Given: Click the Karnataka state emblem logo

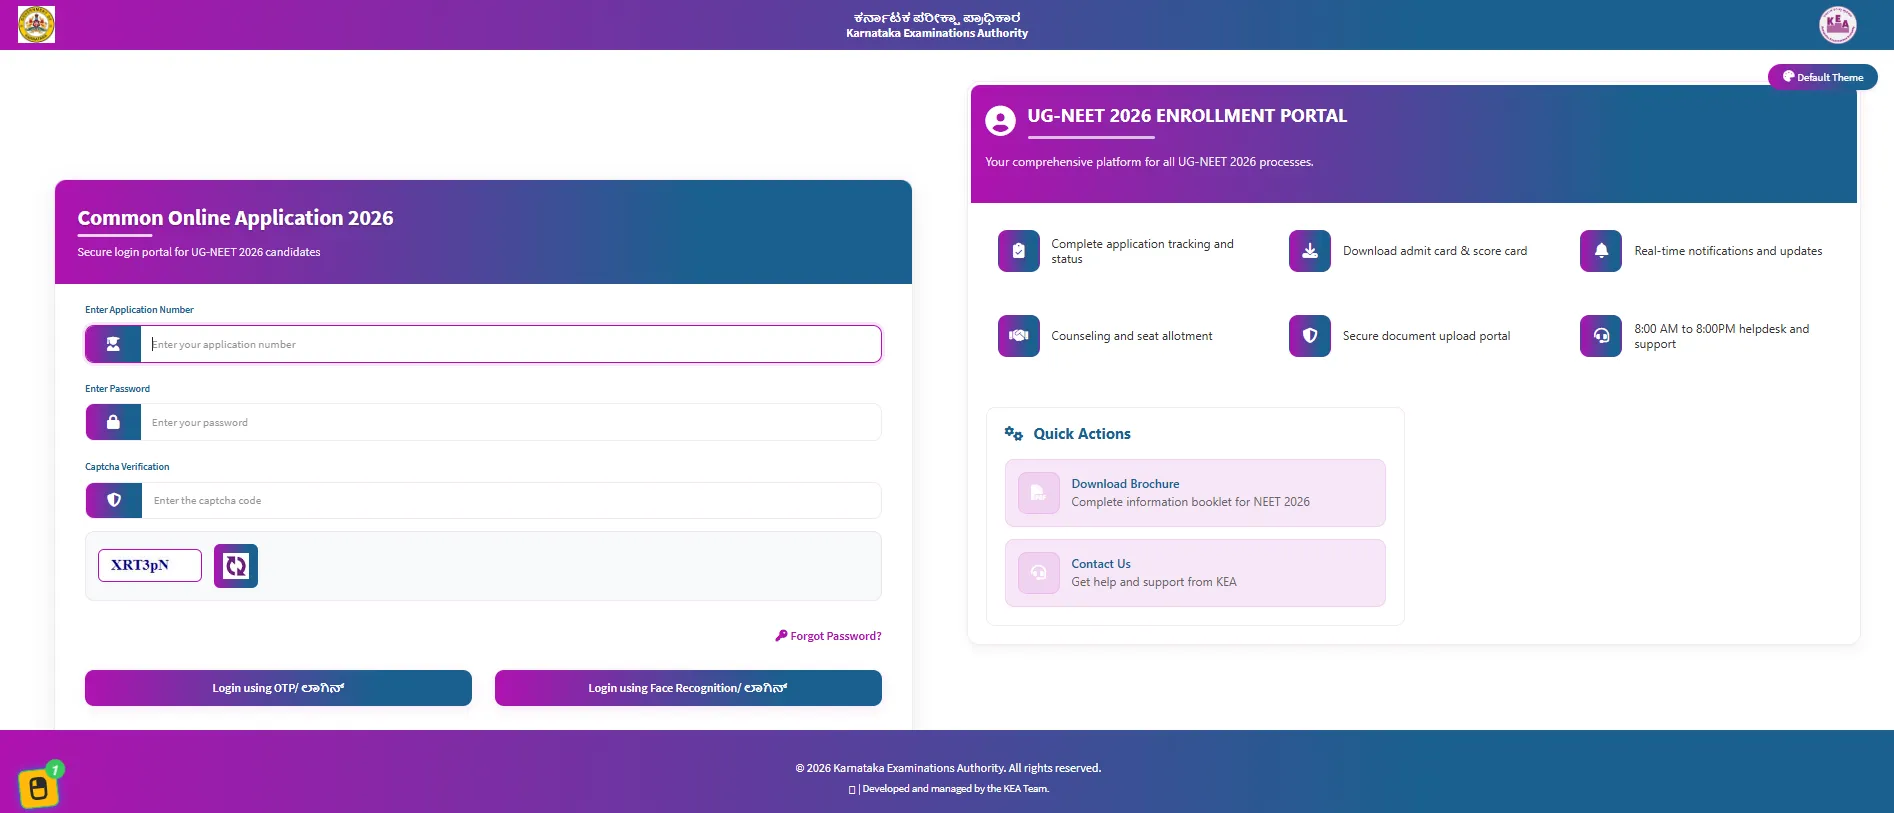Looking at the screenshot, I should (x=36, y=24).
